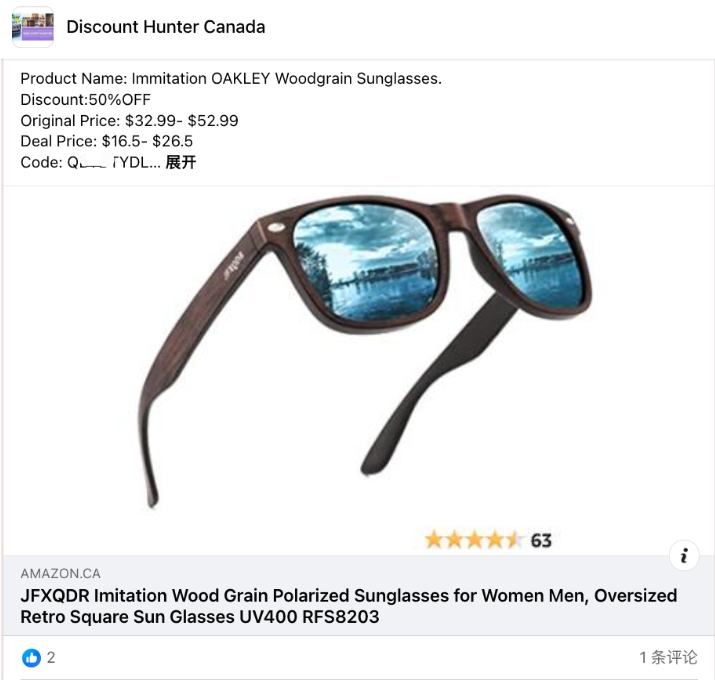Expand post text with 展开
715x682 pixels.
181,162
